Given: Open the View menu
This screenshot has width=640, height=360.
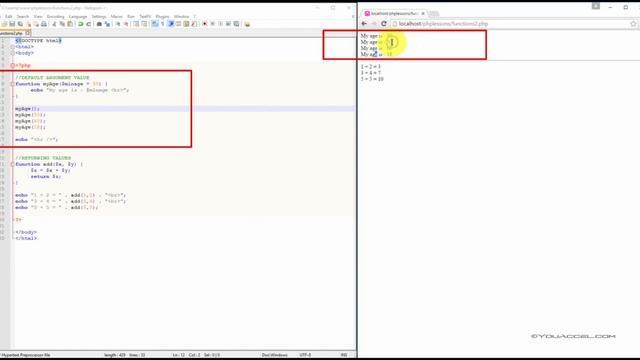Looking at the screenshot, I should (38, 17).
